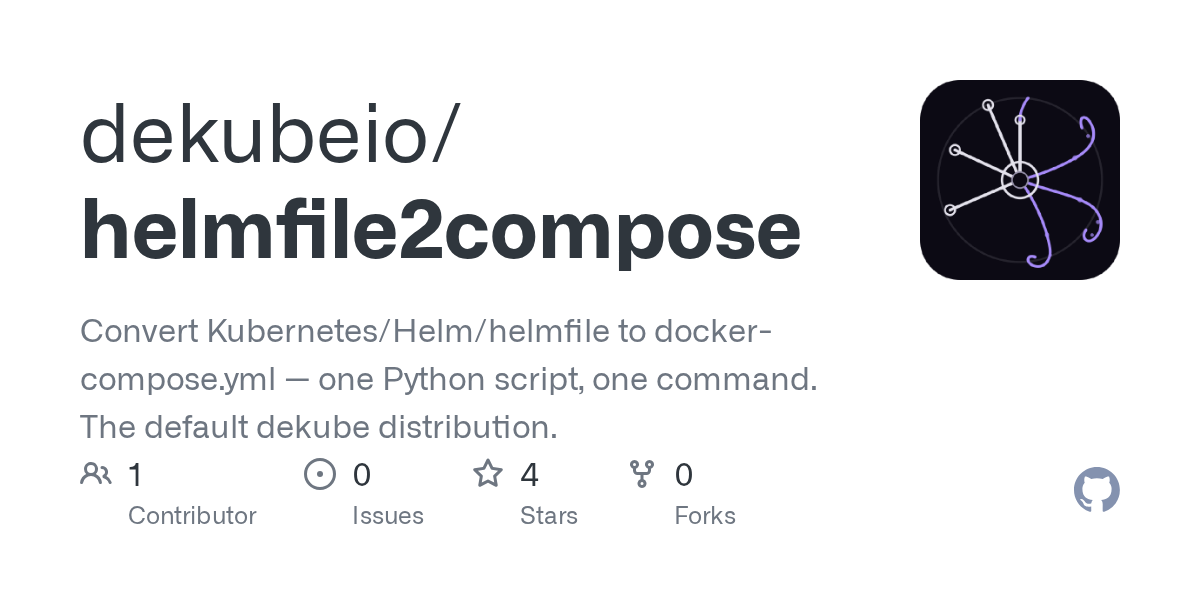The image size is (1200, 600).
Task: Click the GitHub Octocat logo
Action: (x=1096, y=490)
